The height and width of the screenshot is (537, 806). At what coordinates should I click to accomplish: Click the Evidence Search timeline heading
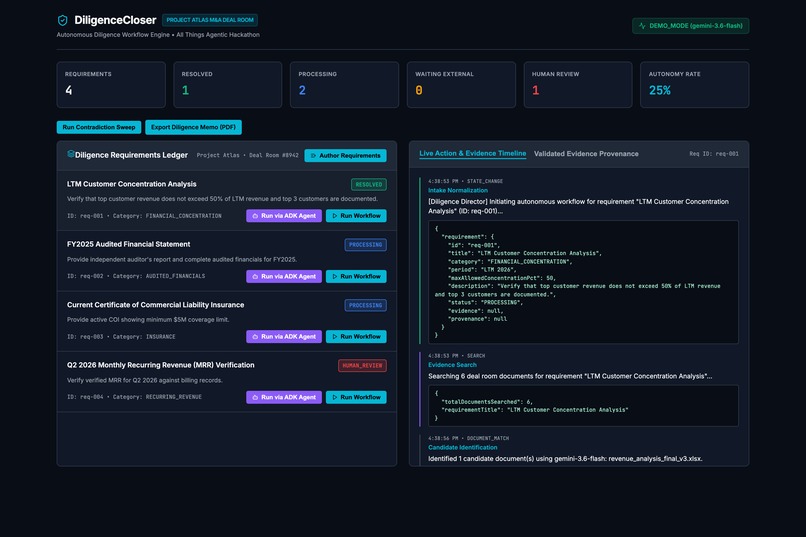pos(452,365)
